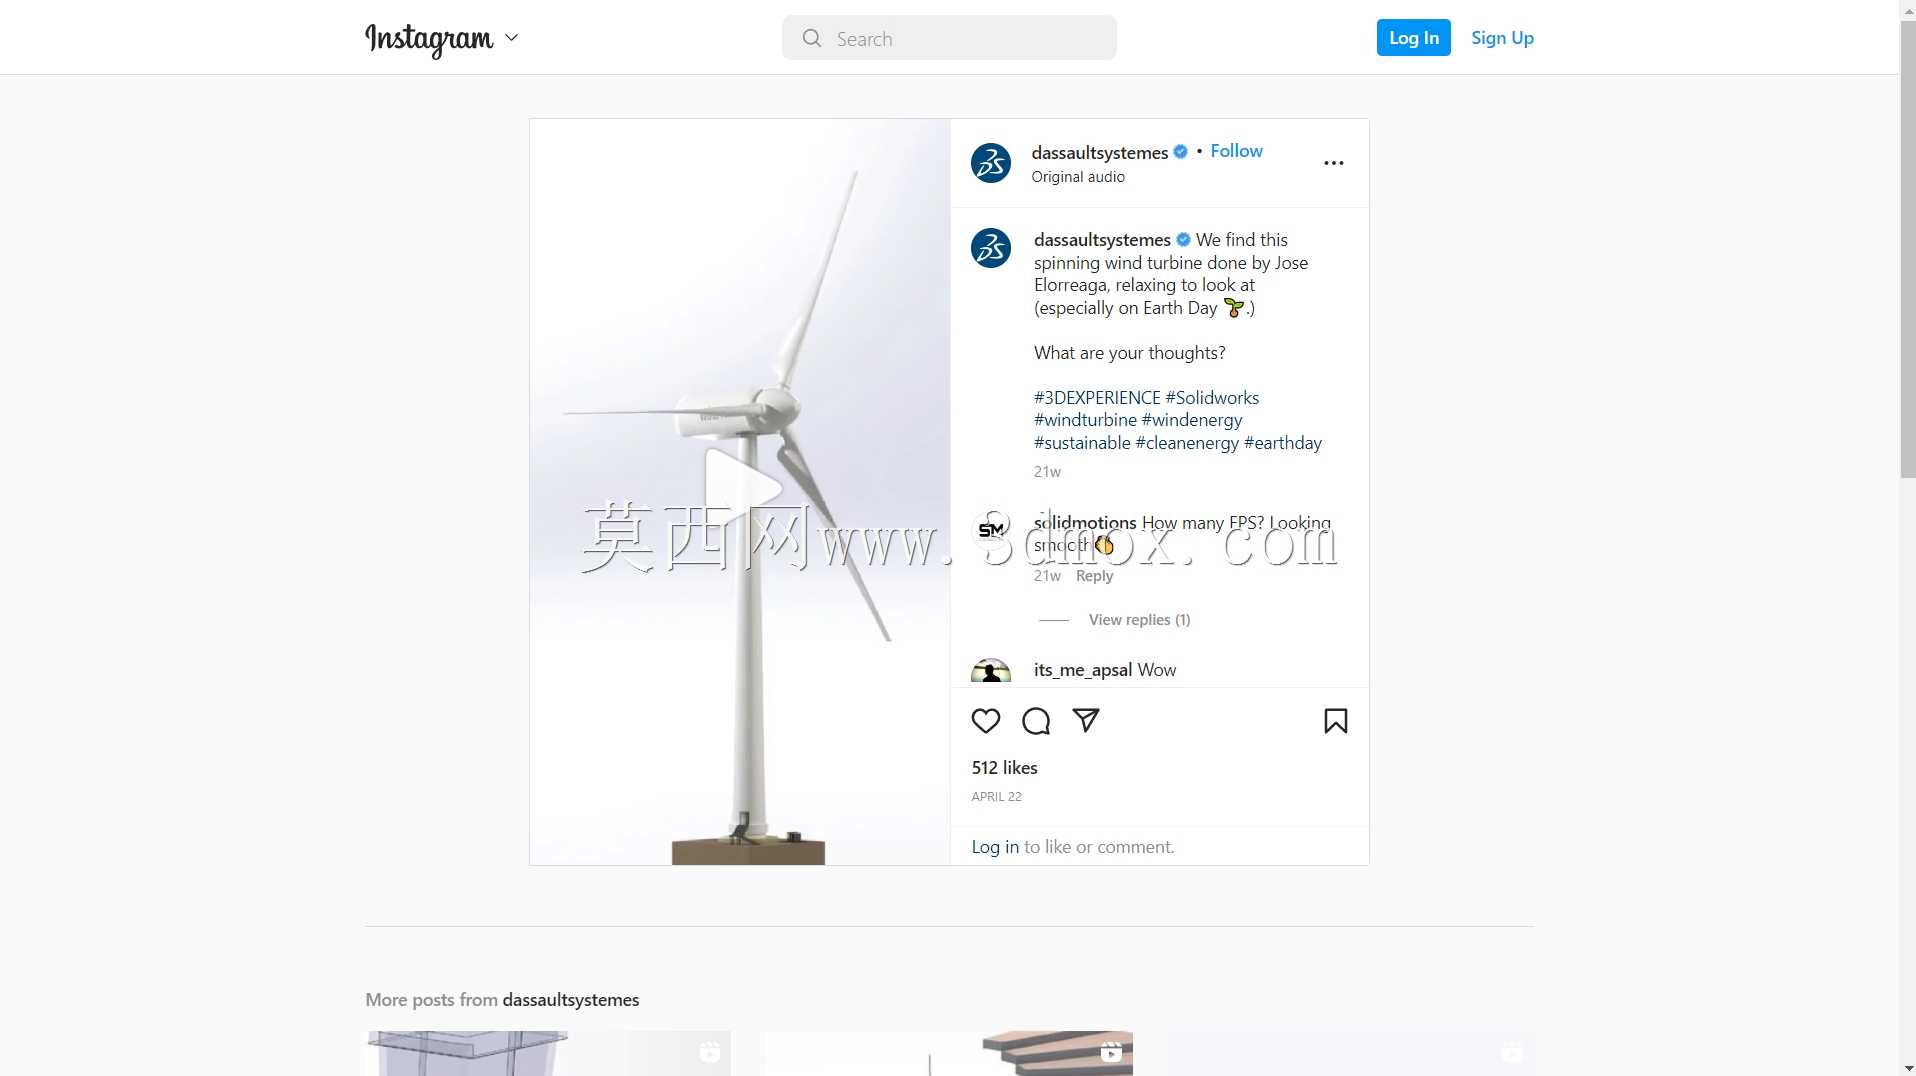This screenshot has height=1076, width=1916.
Task: Share the post with paper plane icon
Action: pos(1086,720)
